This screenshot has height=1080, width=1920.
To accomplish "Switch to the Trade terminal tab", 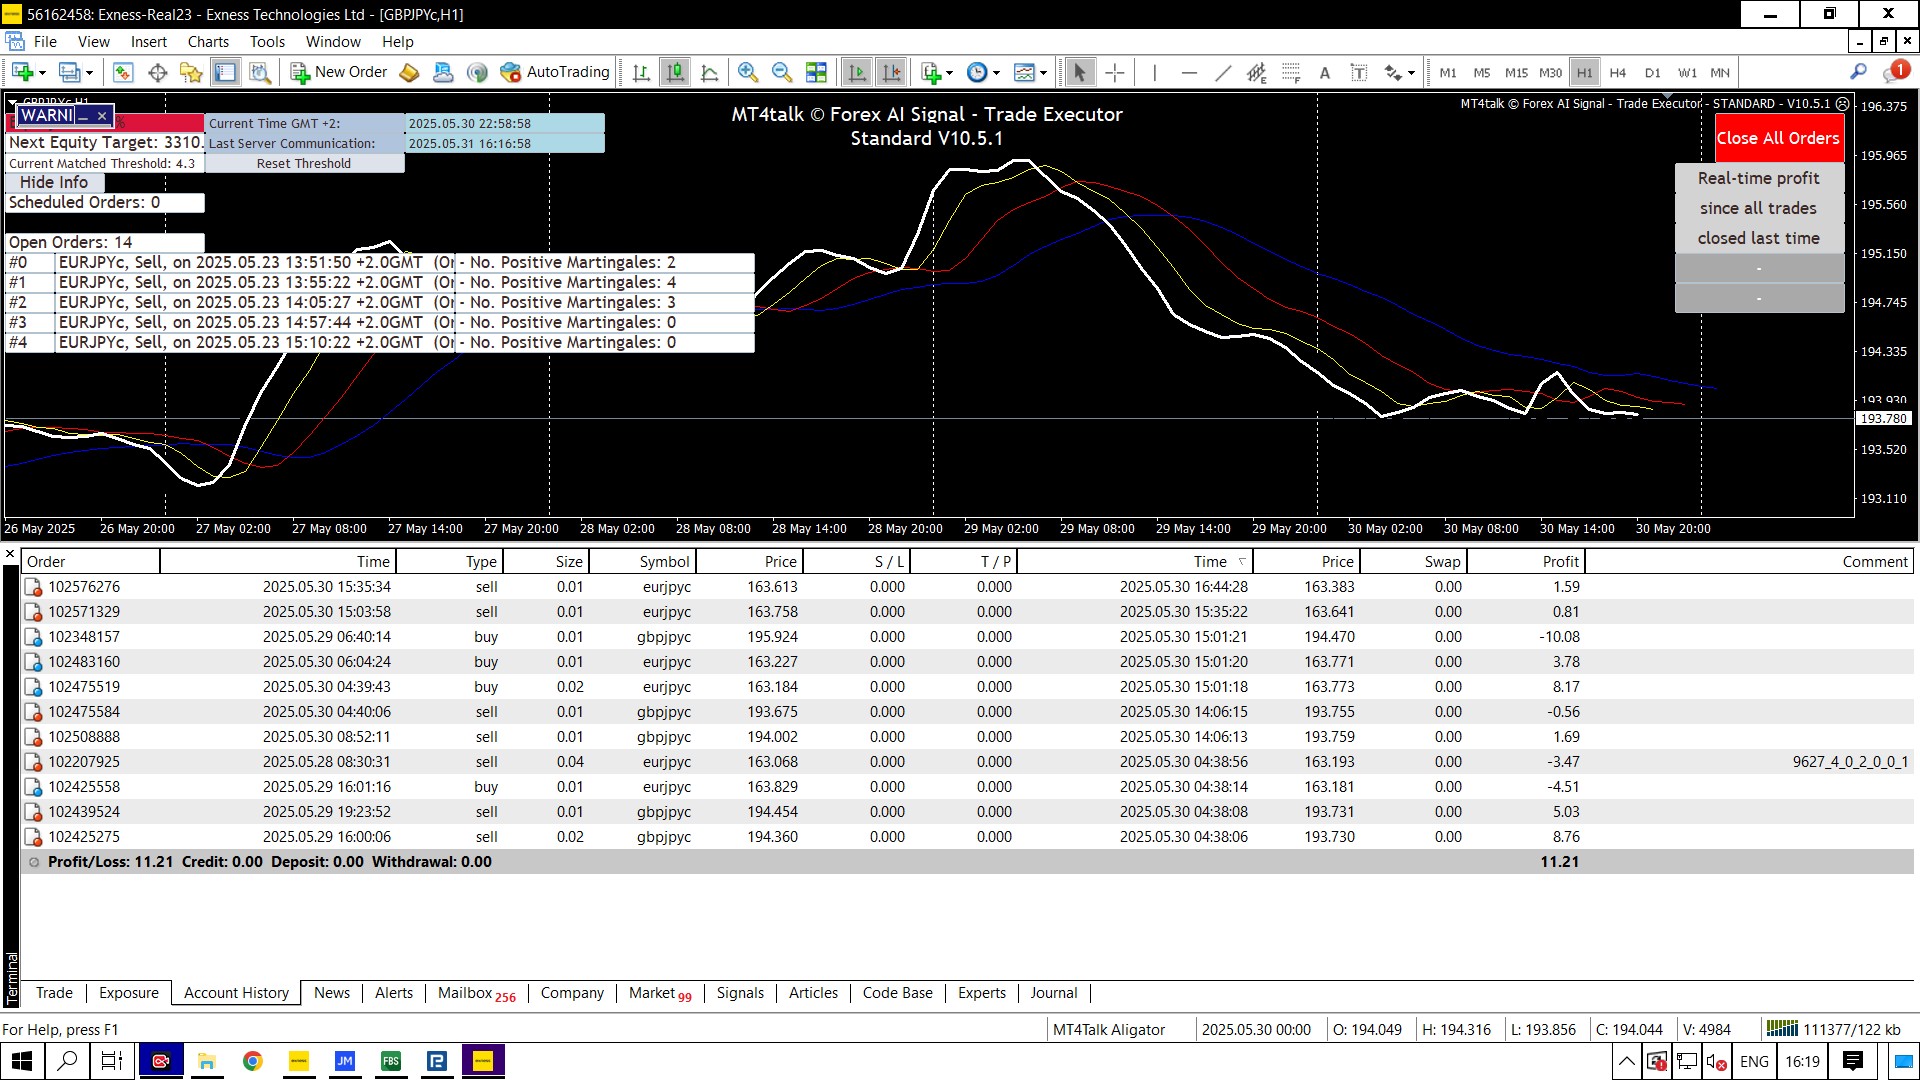I will [x=54, y=993].
